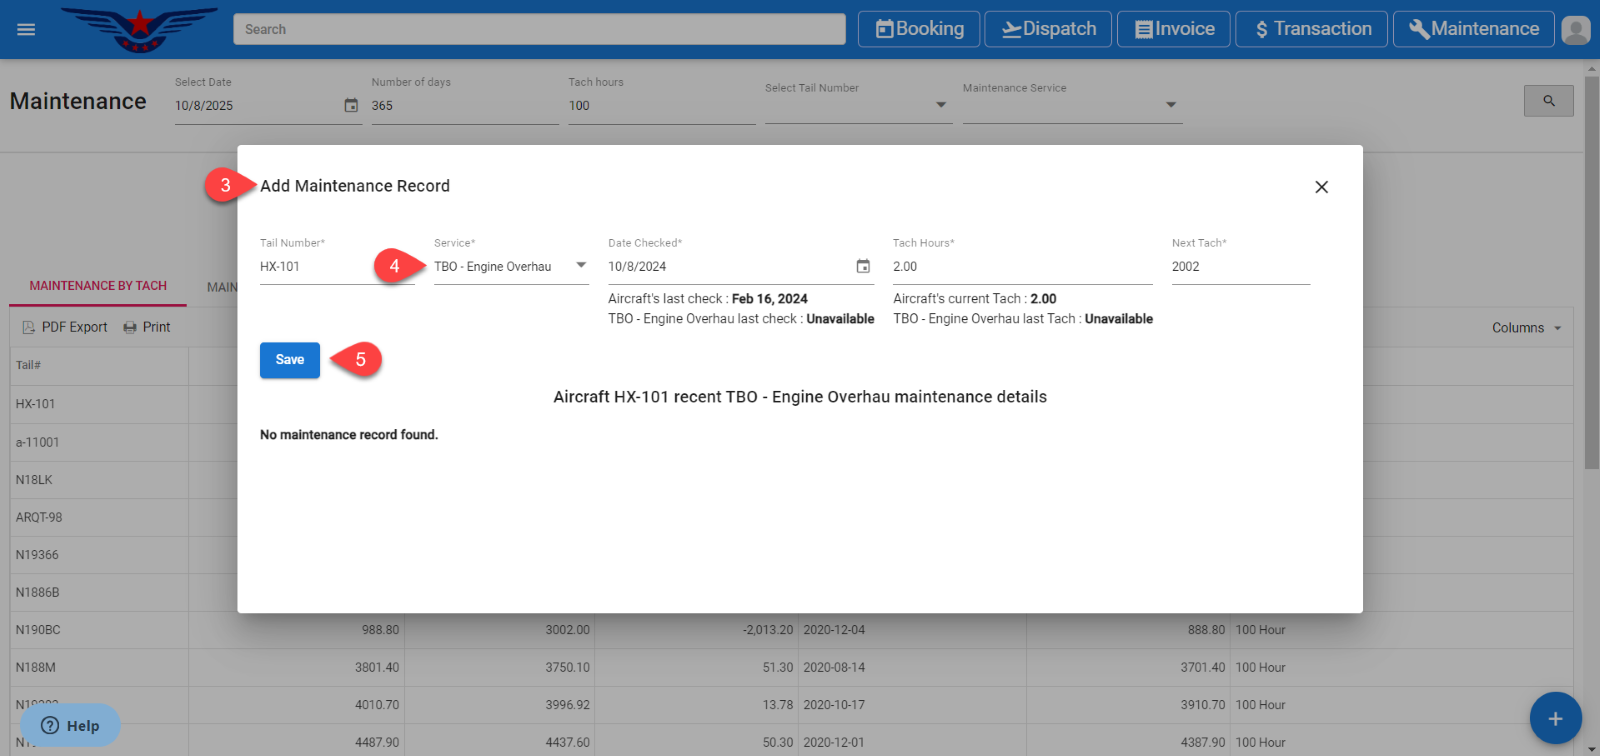The image size is (1600, 756).
Task: Click the Tach Hours input field
Action: click(1020, 267)
